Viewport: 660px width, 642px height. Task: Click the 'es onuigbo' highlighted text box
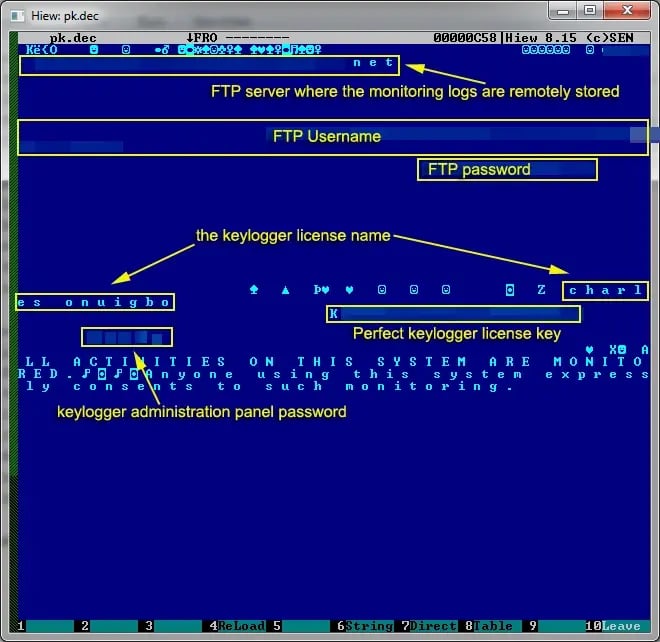[95, 302]
